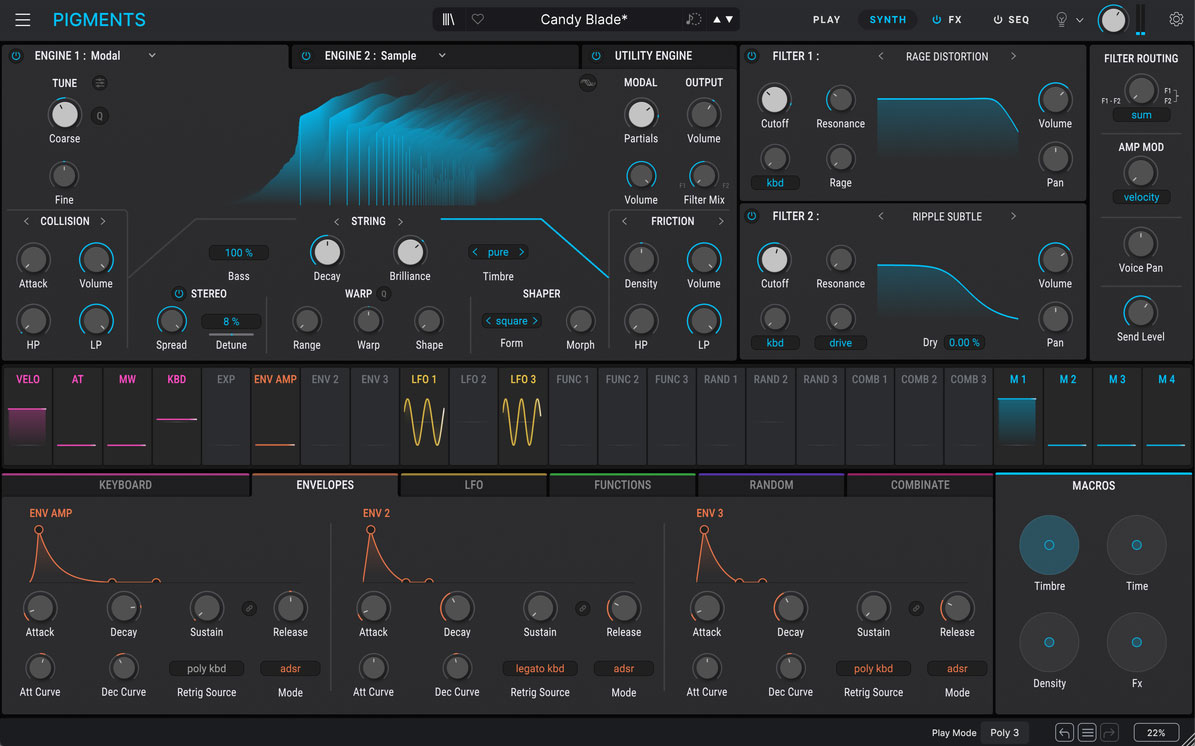Click the Bass 100 % value field

click(x=239, y=253)
